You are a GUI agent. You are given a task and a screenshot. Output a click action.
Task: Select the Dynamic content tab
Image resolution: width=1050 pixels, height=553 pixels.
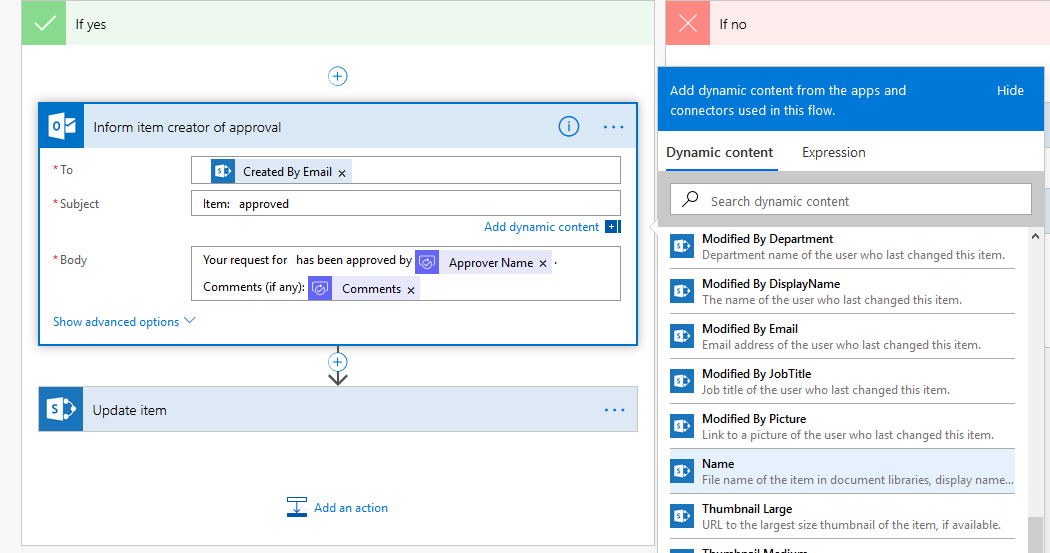(719, 153)
